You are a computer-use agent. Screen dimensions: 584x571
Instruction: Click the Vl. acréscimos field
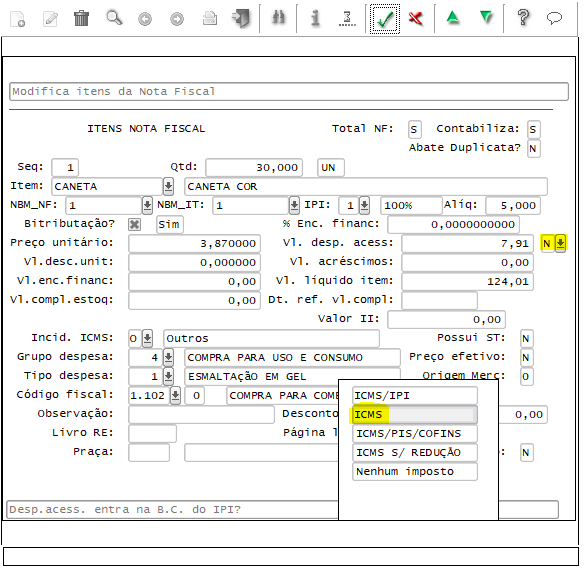click(467, 263)
